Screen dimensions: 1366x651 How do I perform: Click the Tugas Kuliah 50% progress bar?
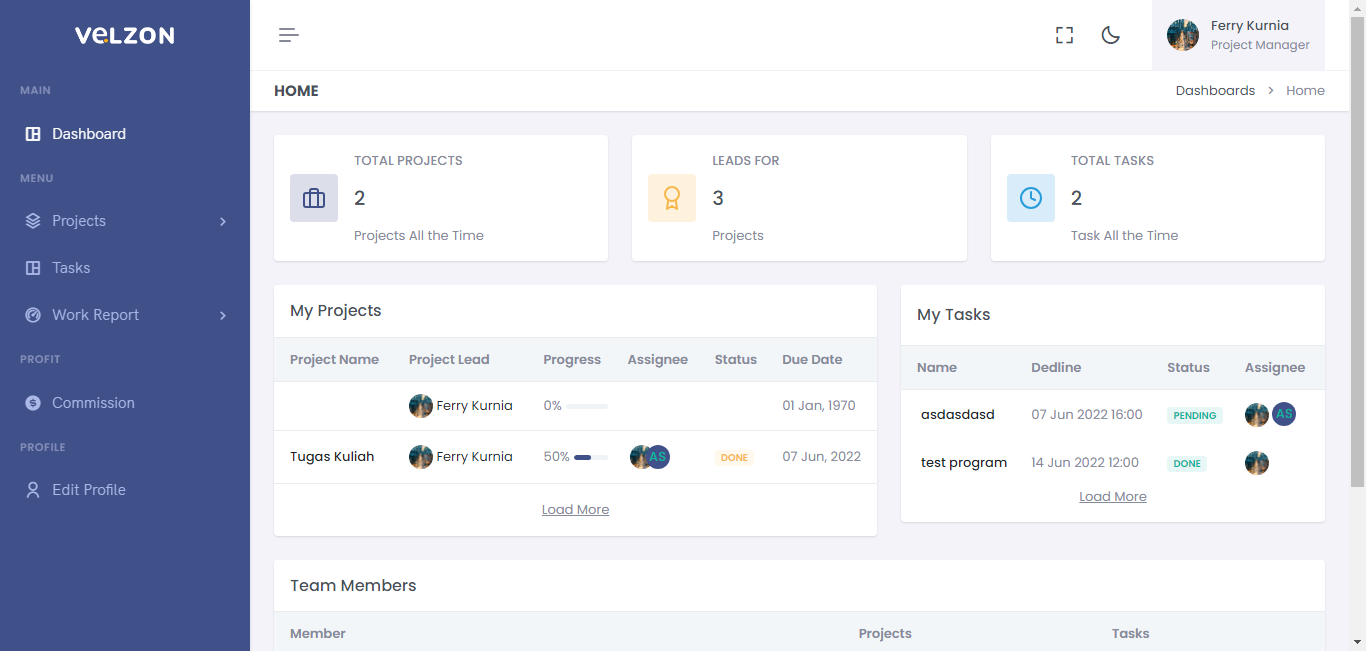coord(590,457)
